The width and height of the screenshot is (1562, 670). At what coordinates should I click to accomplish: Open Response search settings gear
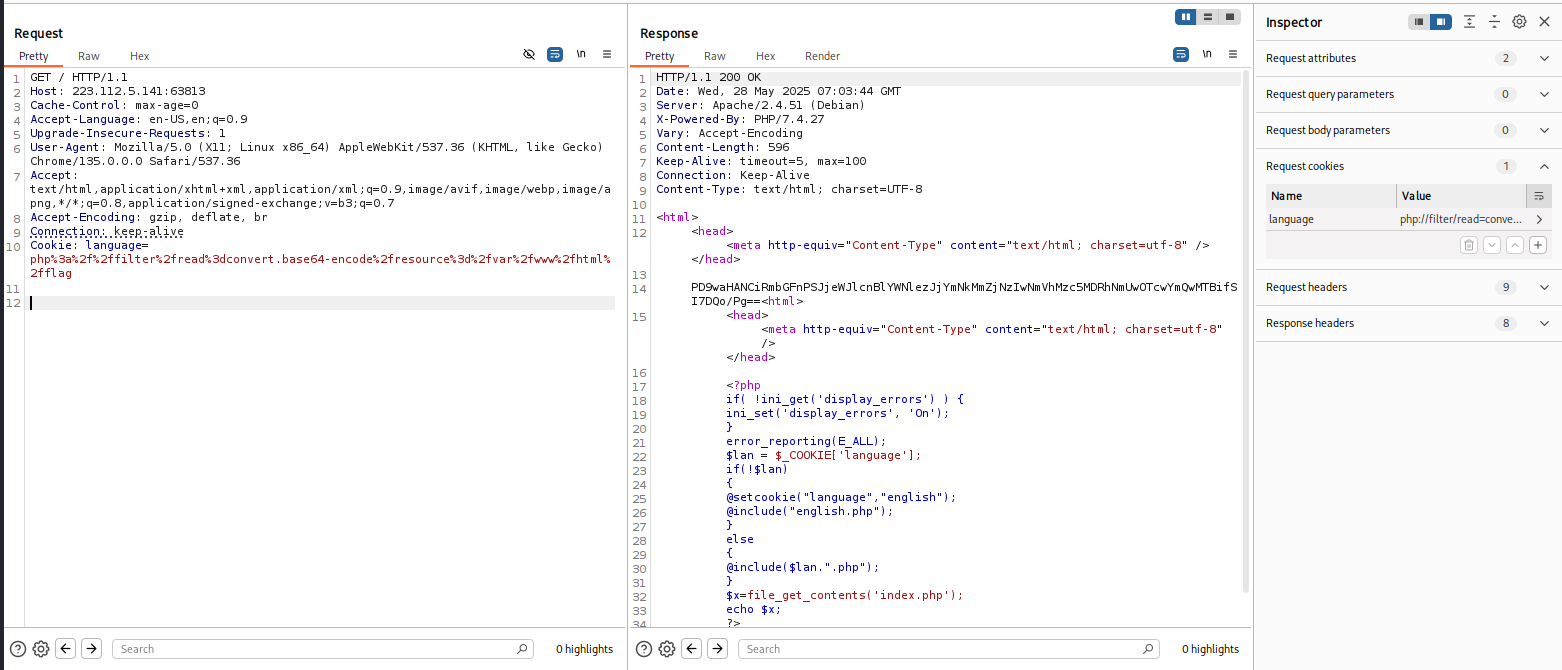(x=667, y=648)
